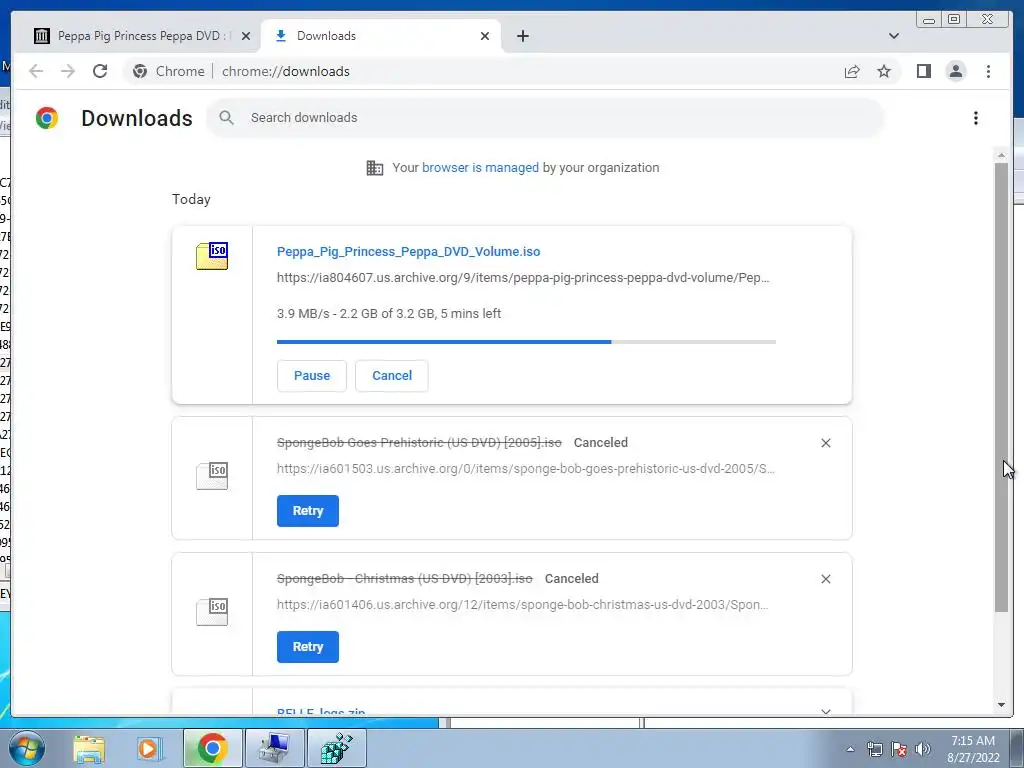
Task: Click the browser forward arrow
Action: [68, 71]
